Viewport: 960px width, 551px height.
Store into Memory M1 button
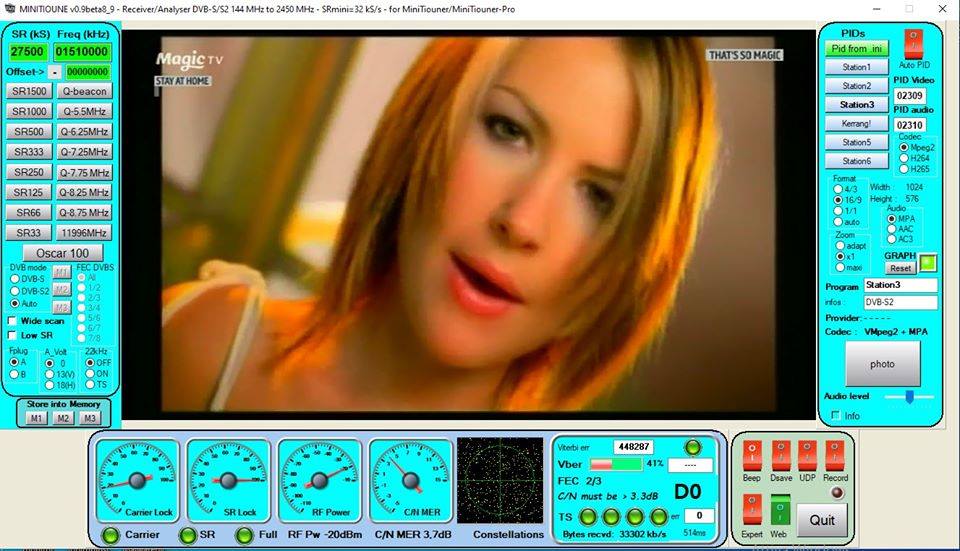tap(36, 418)
